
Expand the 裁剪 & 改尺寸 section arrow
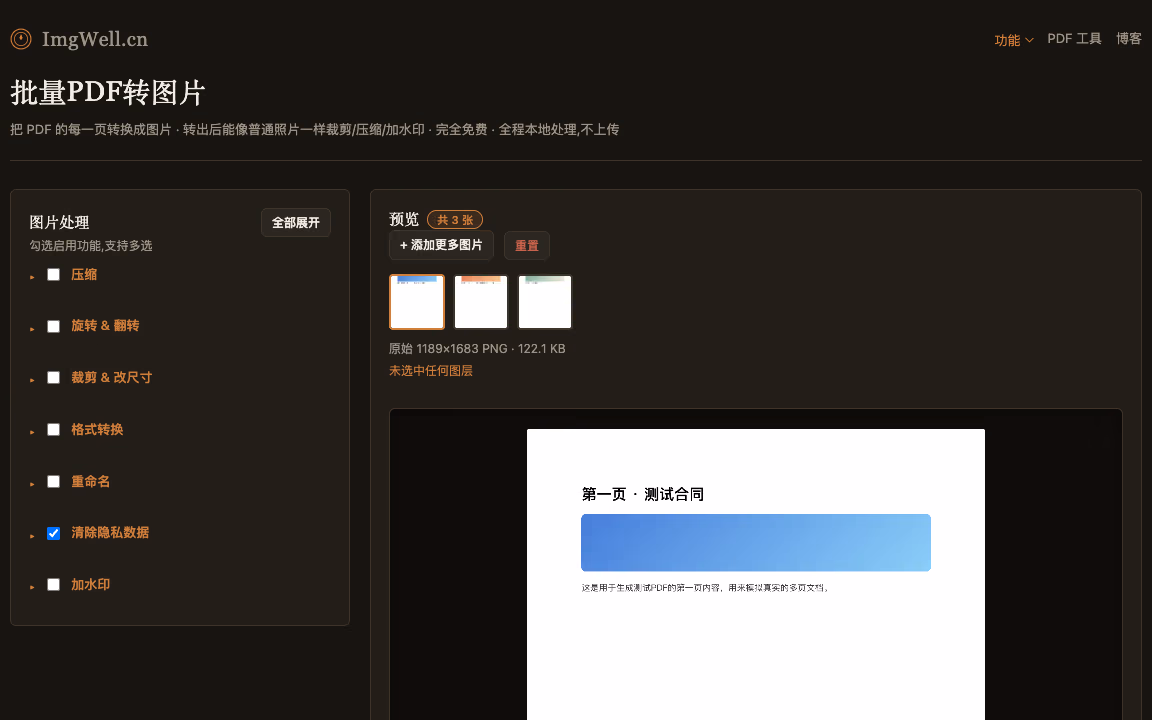tap(32, 380)
